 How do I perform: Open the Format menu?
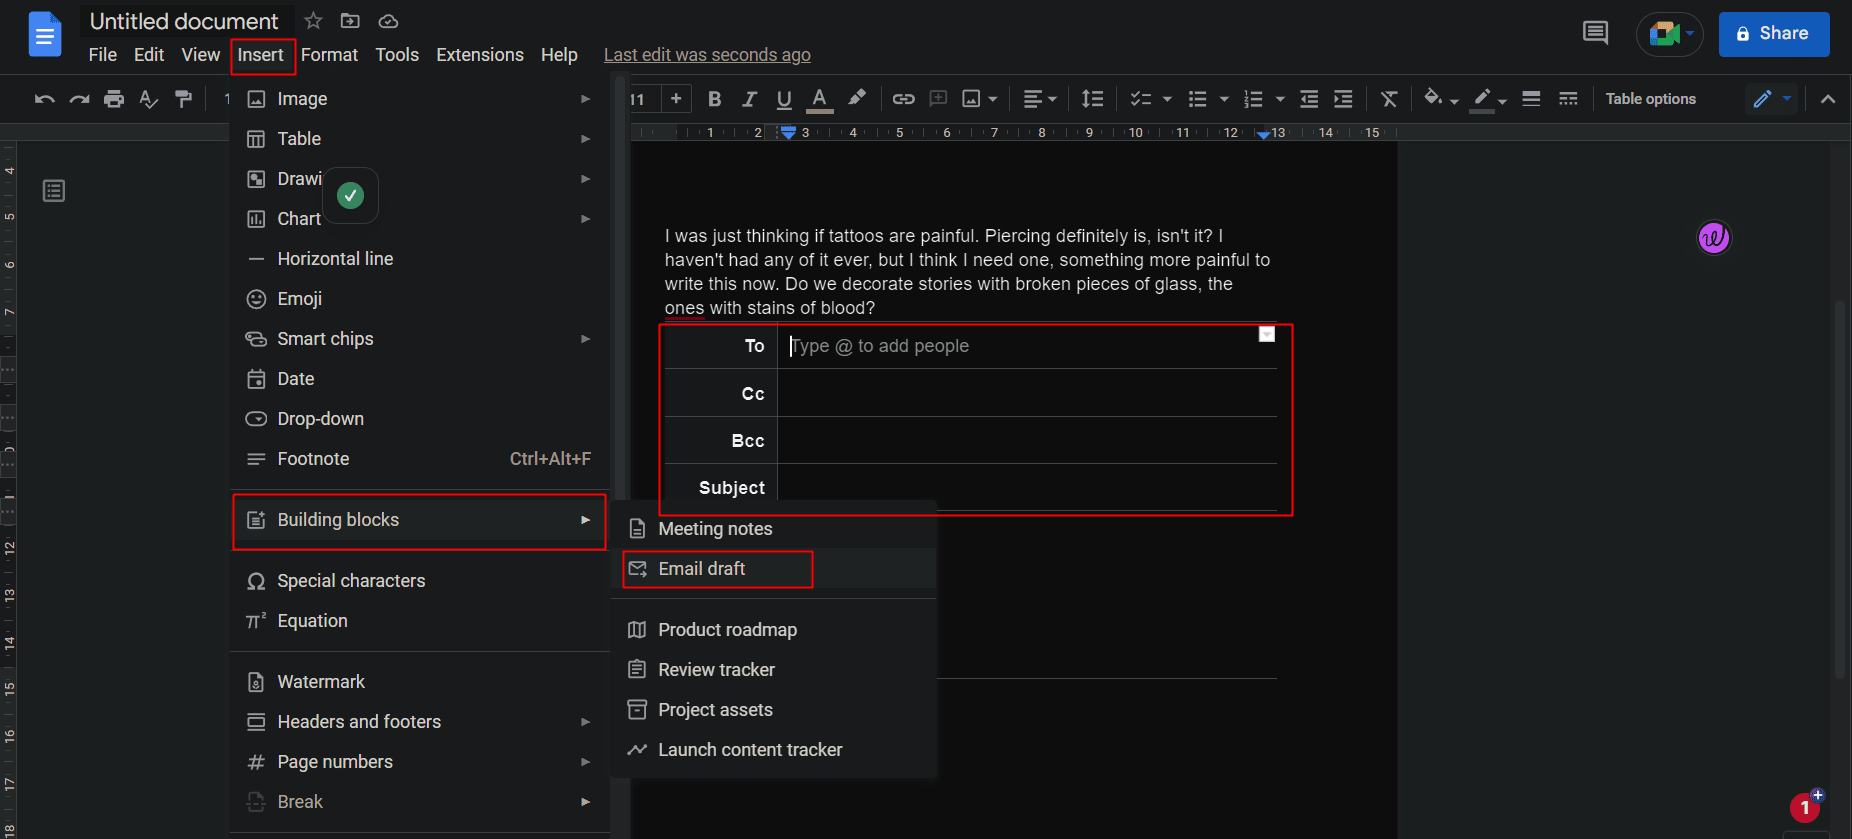[329, 55]
